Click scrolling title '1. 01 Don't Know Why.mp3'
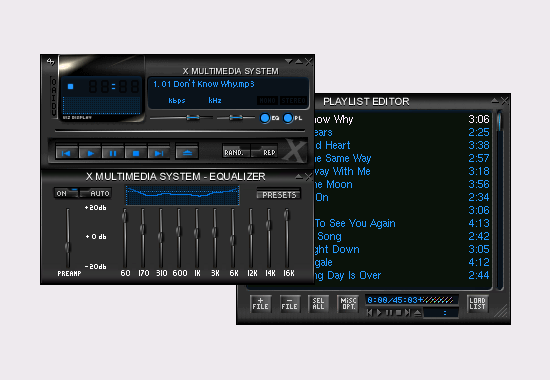This screenshot has width=550, height=380. (x=204, y=84)
